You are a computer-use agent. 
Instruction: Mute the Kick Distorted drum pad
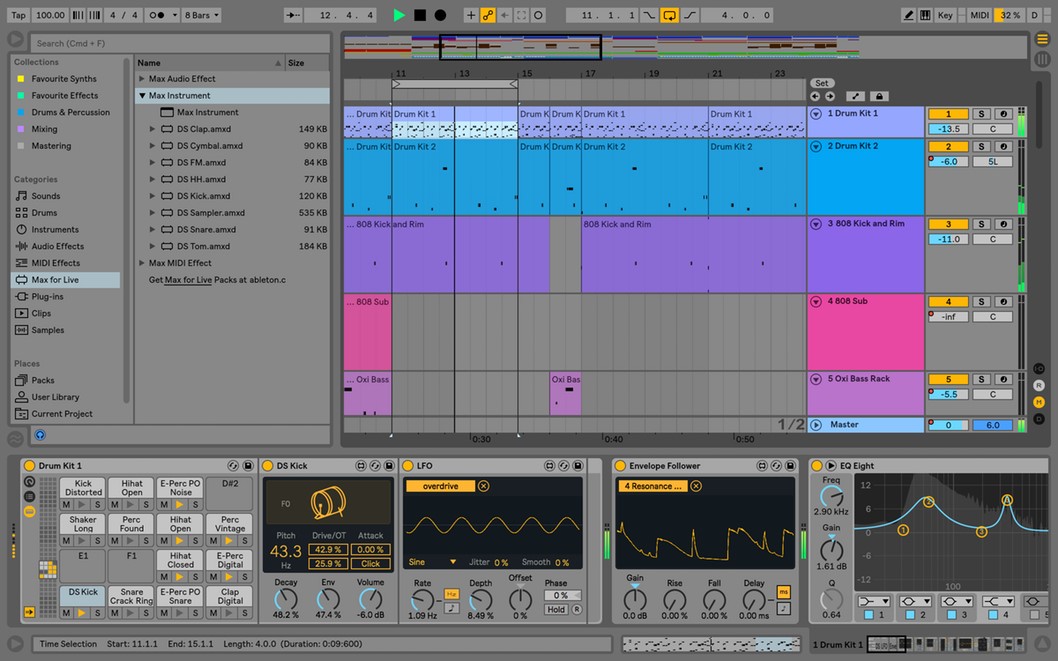point(65,503)
